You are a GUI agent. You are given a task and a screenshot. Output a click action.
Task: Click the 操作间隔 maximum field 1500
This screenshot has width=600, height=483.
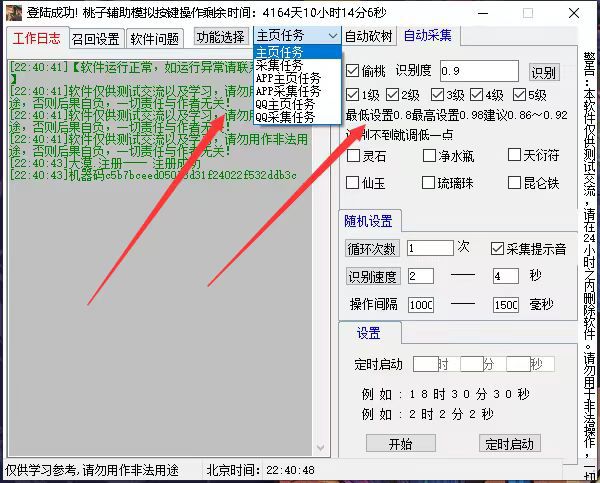505,305
